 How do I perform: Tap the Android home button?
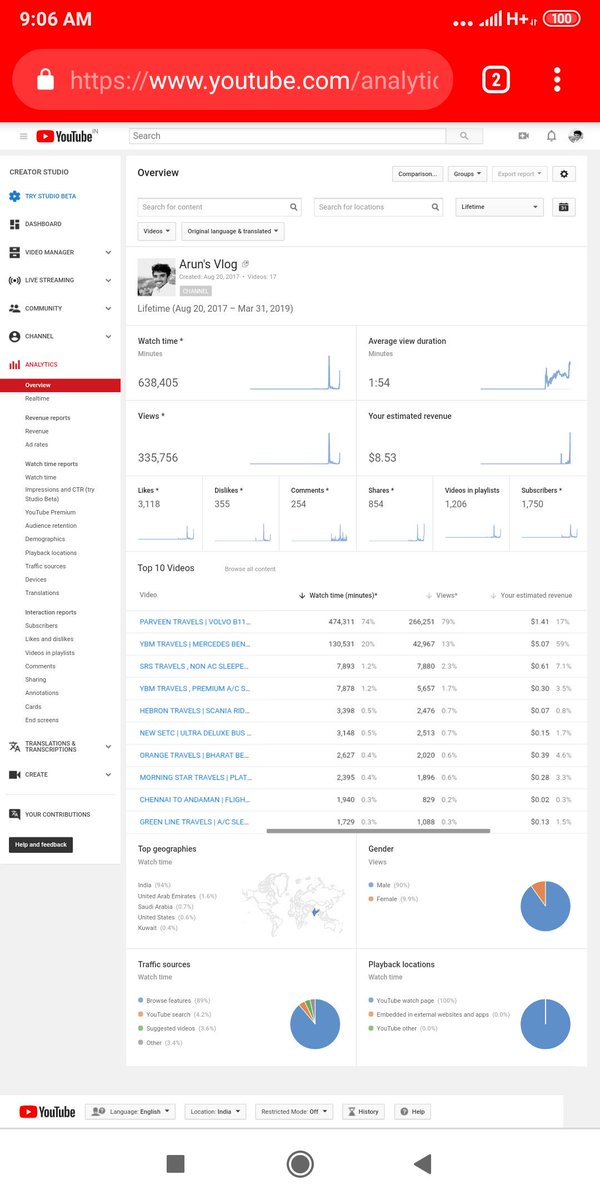pos(299,1163)
